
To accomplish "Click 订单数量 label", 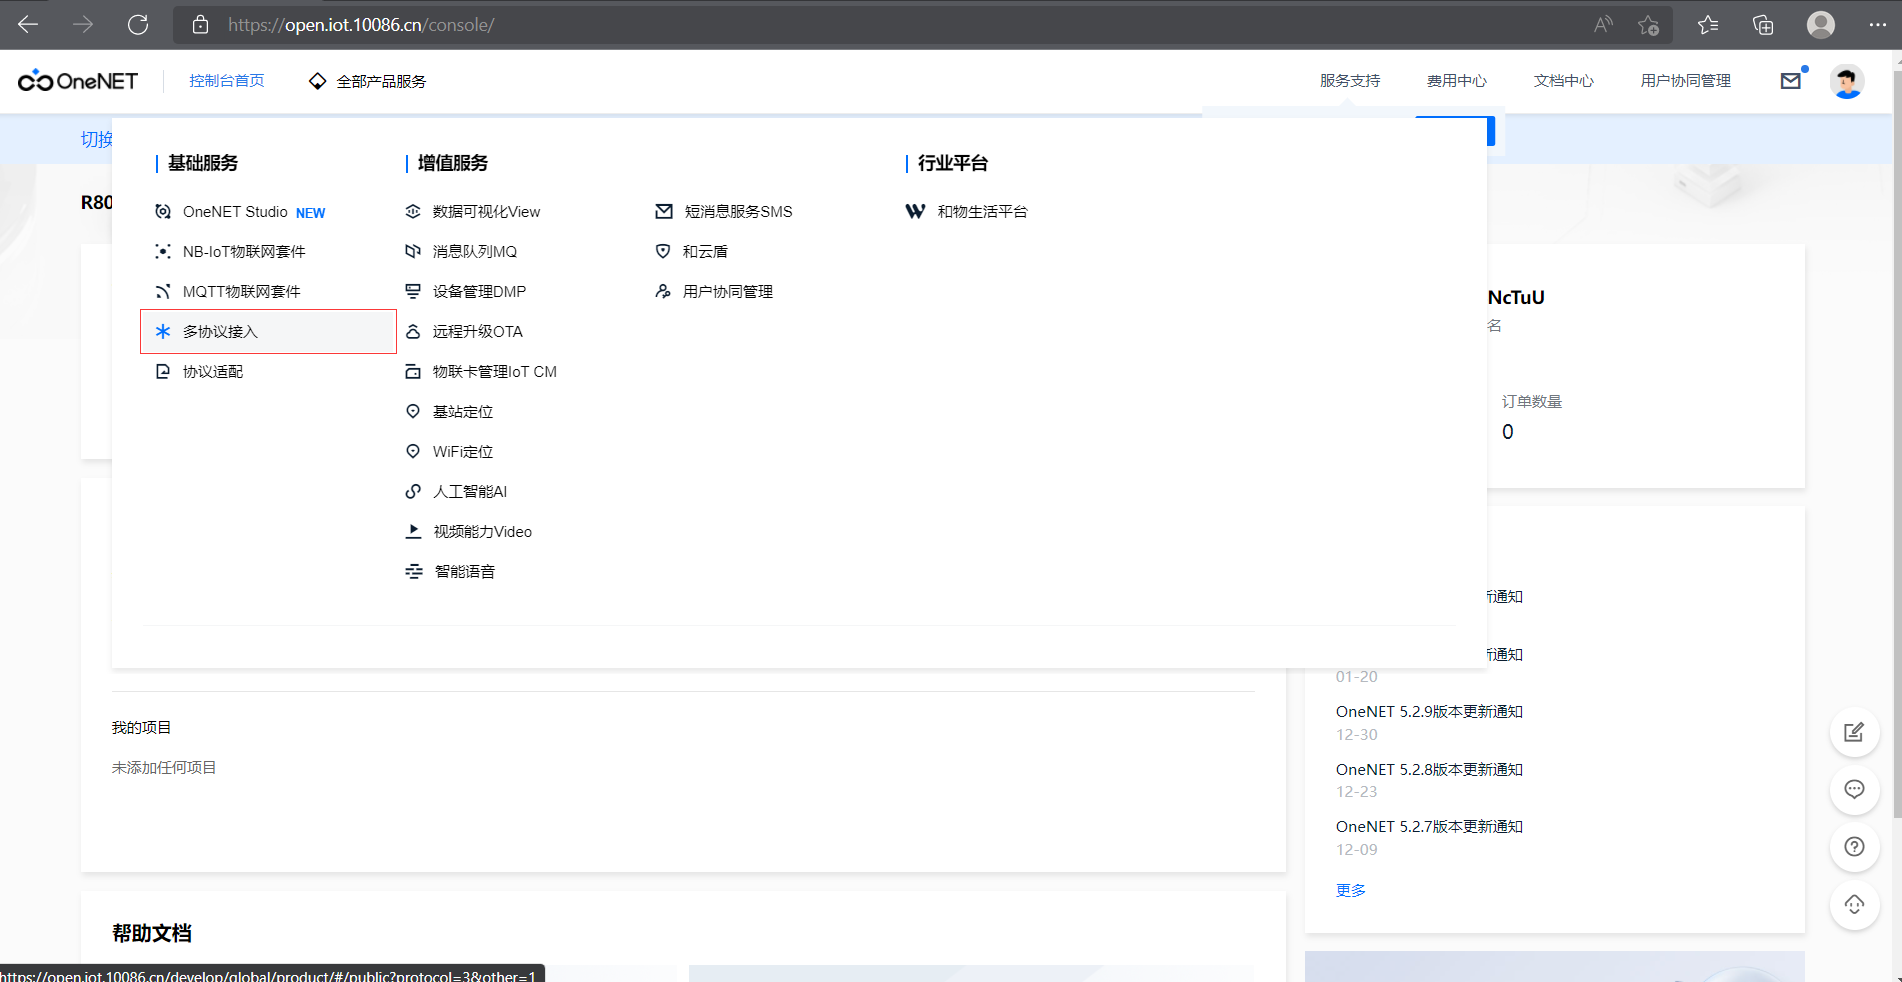I will pyautogui.click(x=1532, y=402).
